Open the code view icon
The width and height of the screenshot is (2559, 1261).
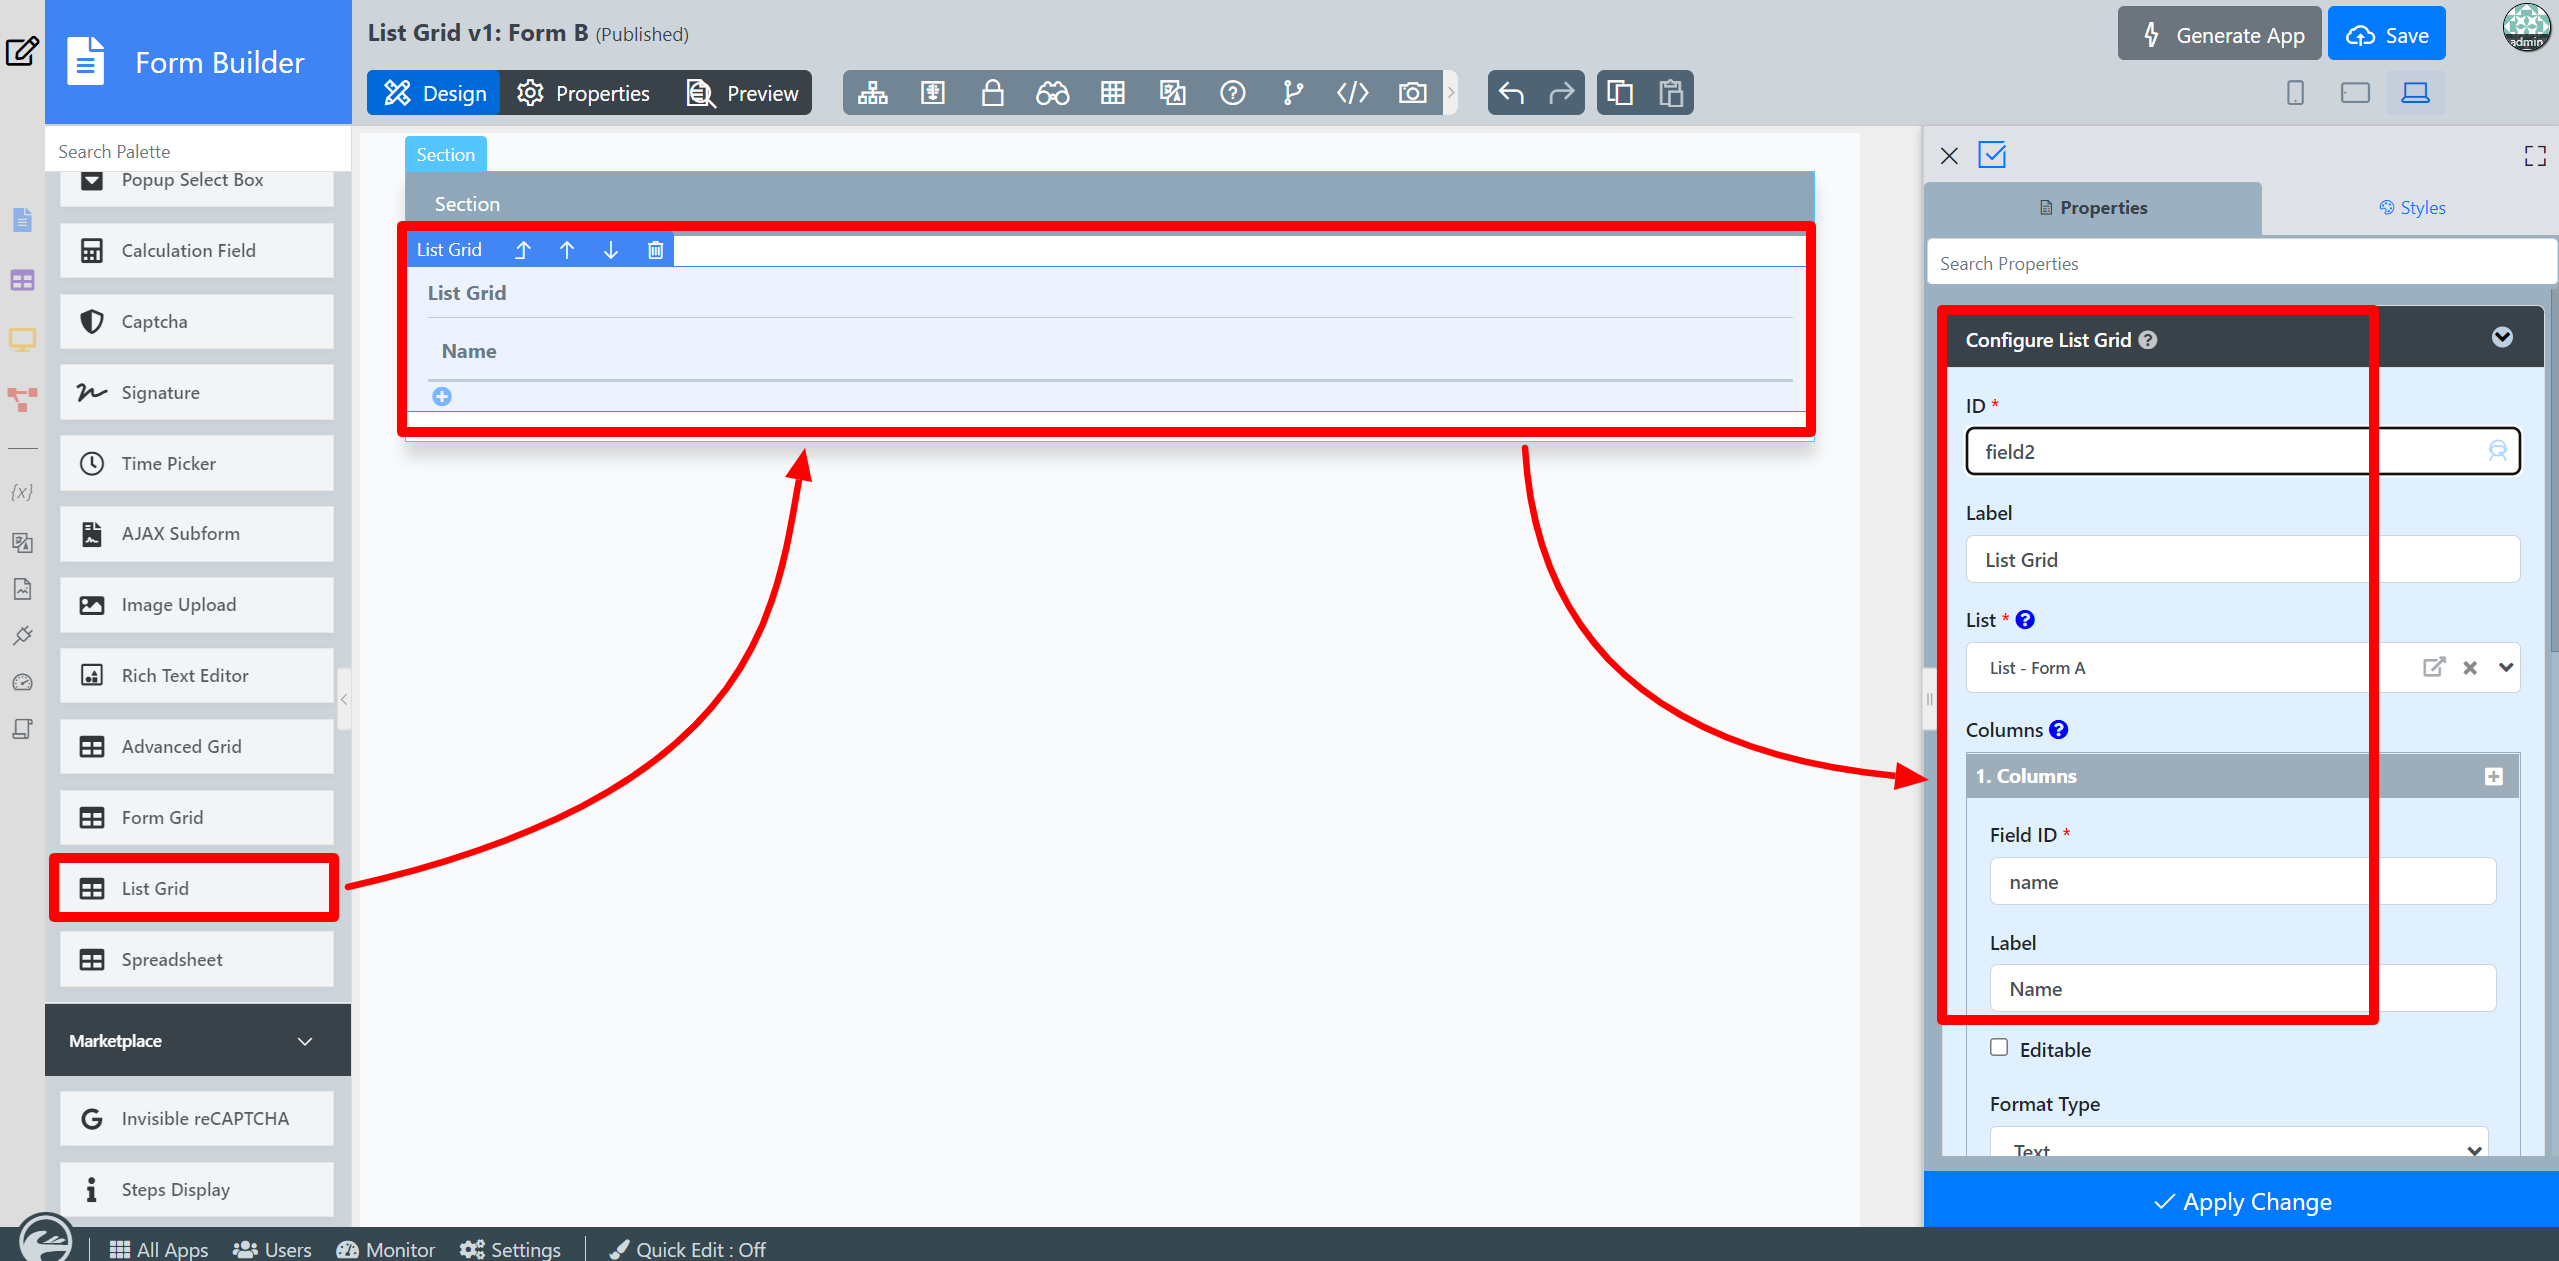point(1352,93)
